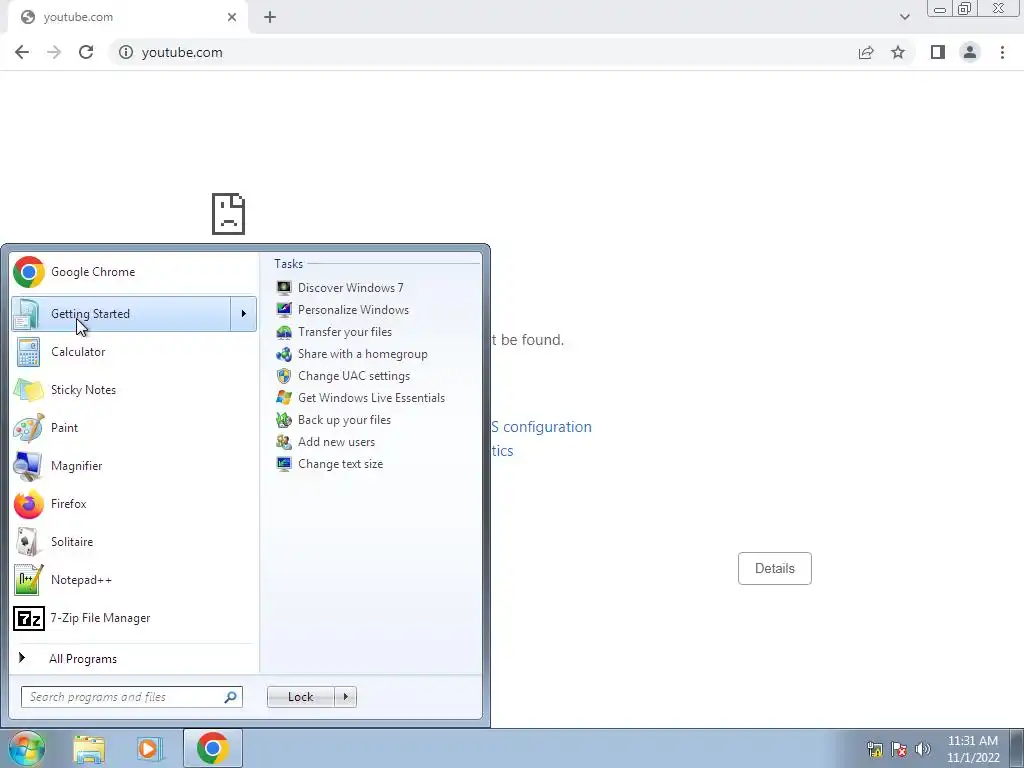
Task: Reload the youtube.com page
Action: click(x=86, y=52)
